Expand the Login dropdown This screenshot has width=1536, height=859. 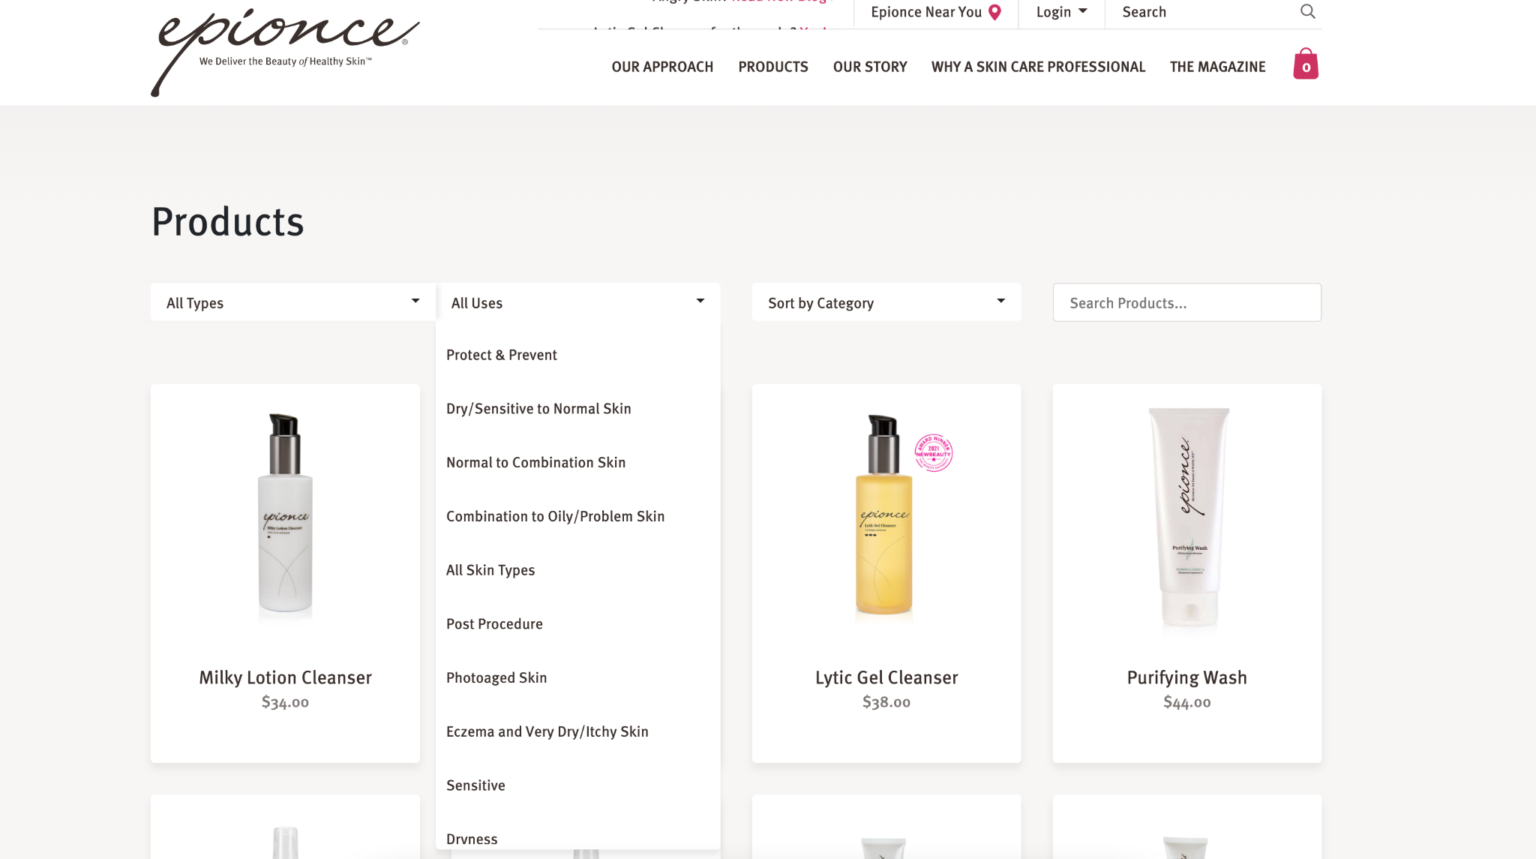[1060, 11]
